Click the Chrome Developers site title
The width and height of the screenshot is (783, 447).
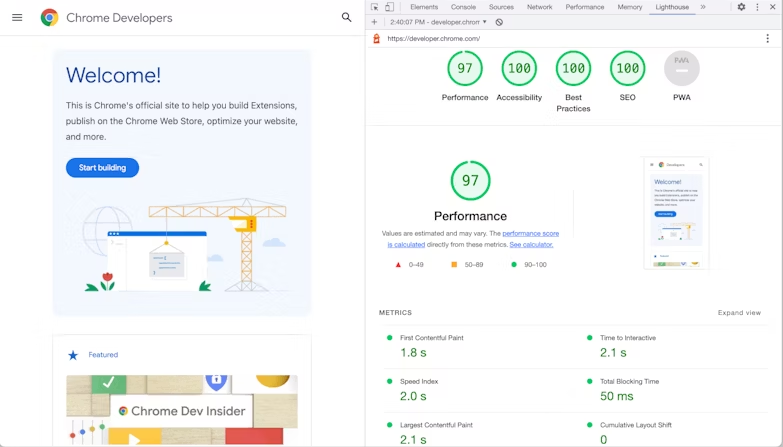click(119, 17)
